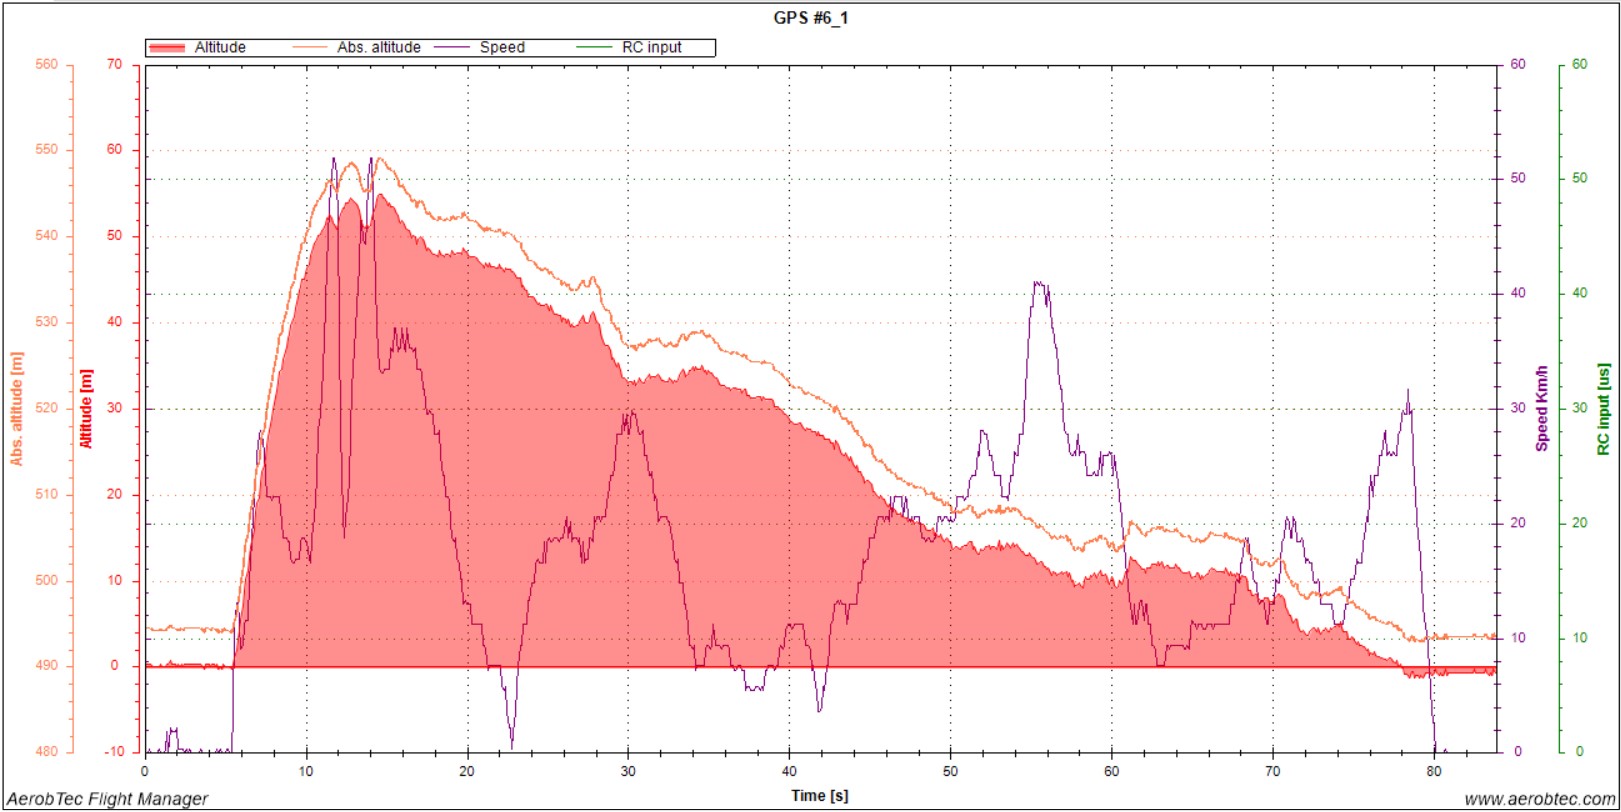Select the Time [s] axis label

819,796
